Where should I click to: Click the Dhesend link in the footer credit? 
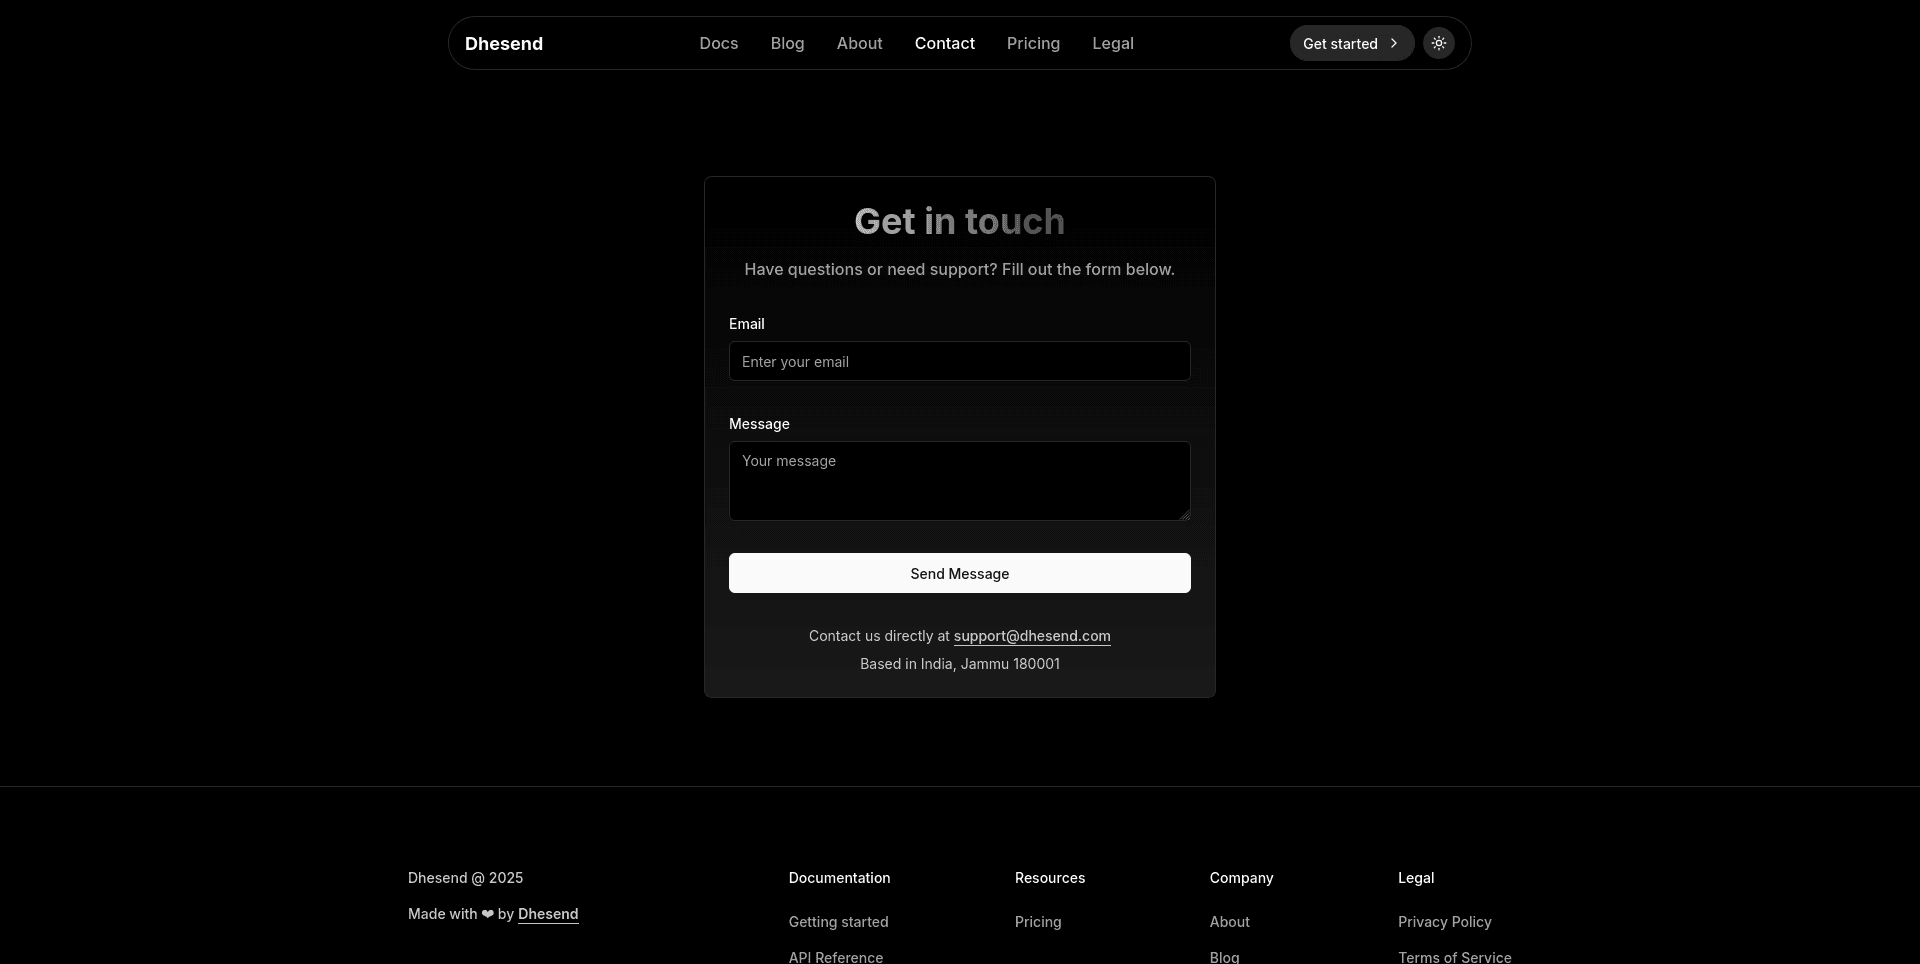tap(548, 914)
